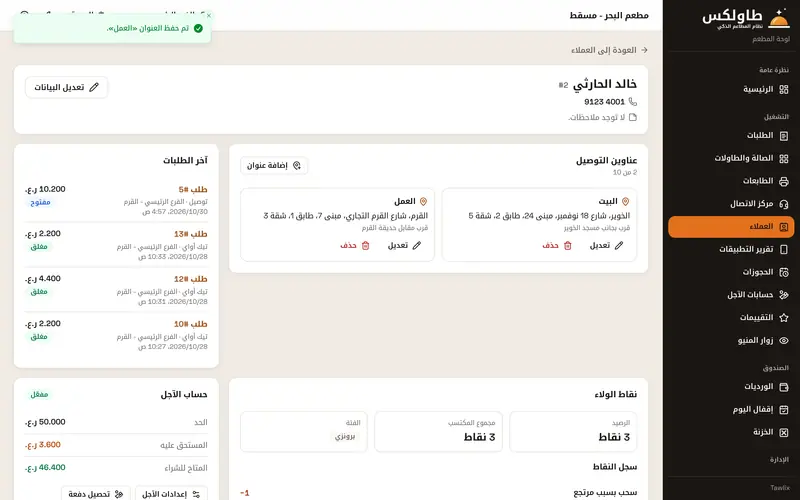Click the مطعم البحر - مسقط header title

[x=609, y=15]
